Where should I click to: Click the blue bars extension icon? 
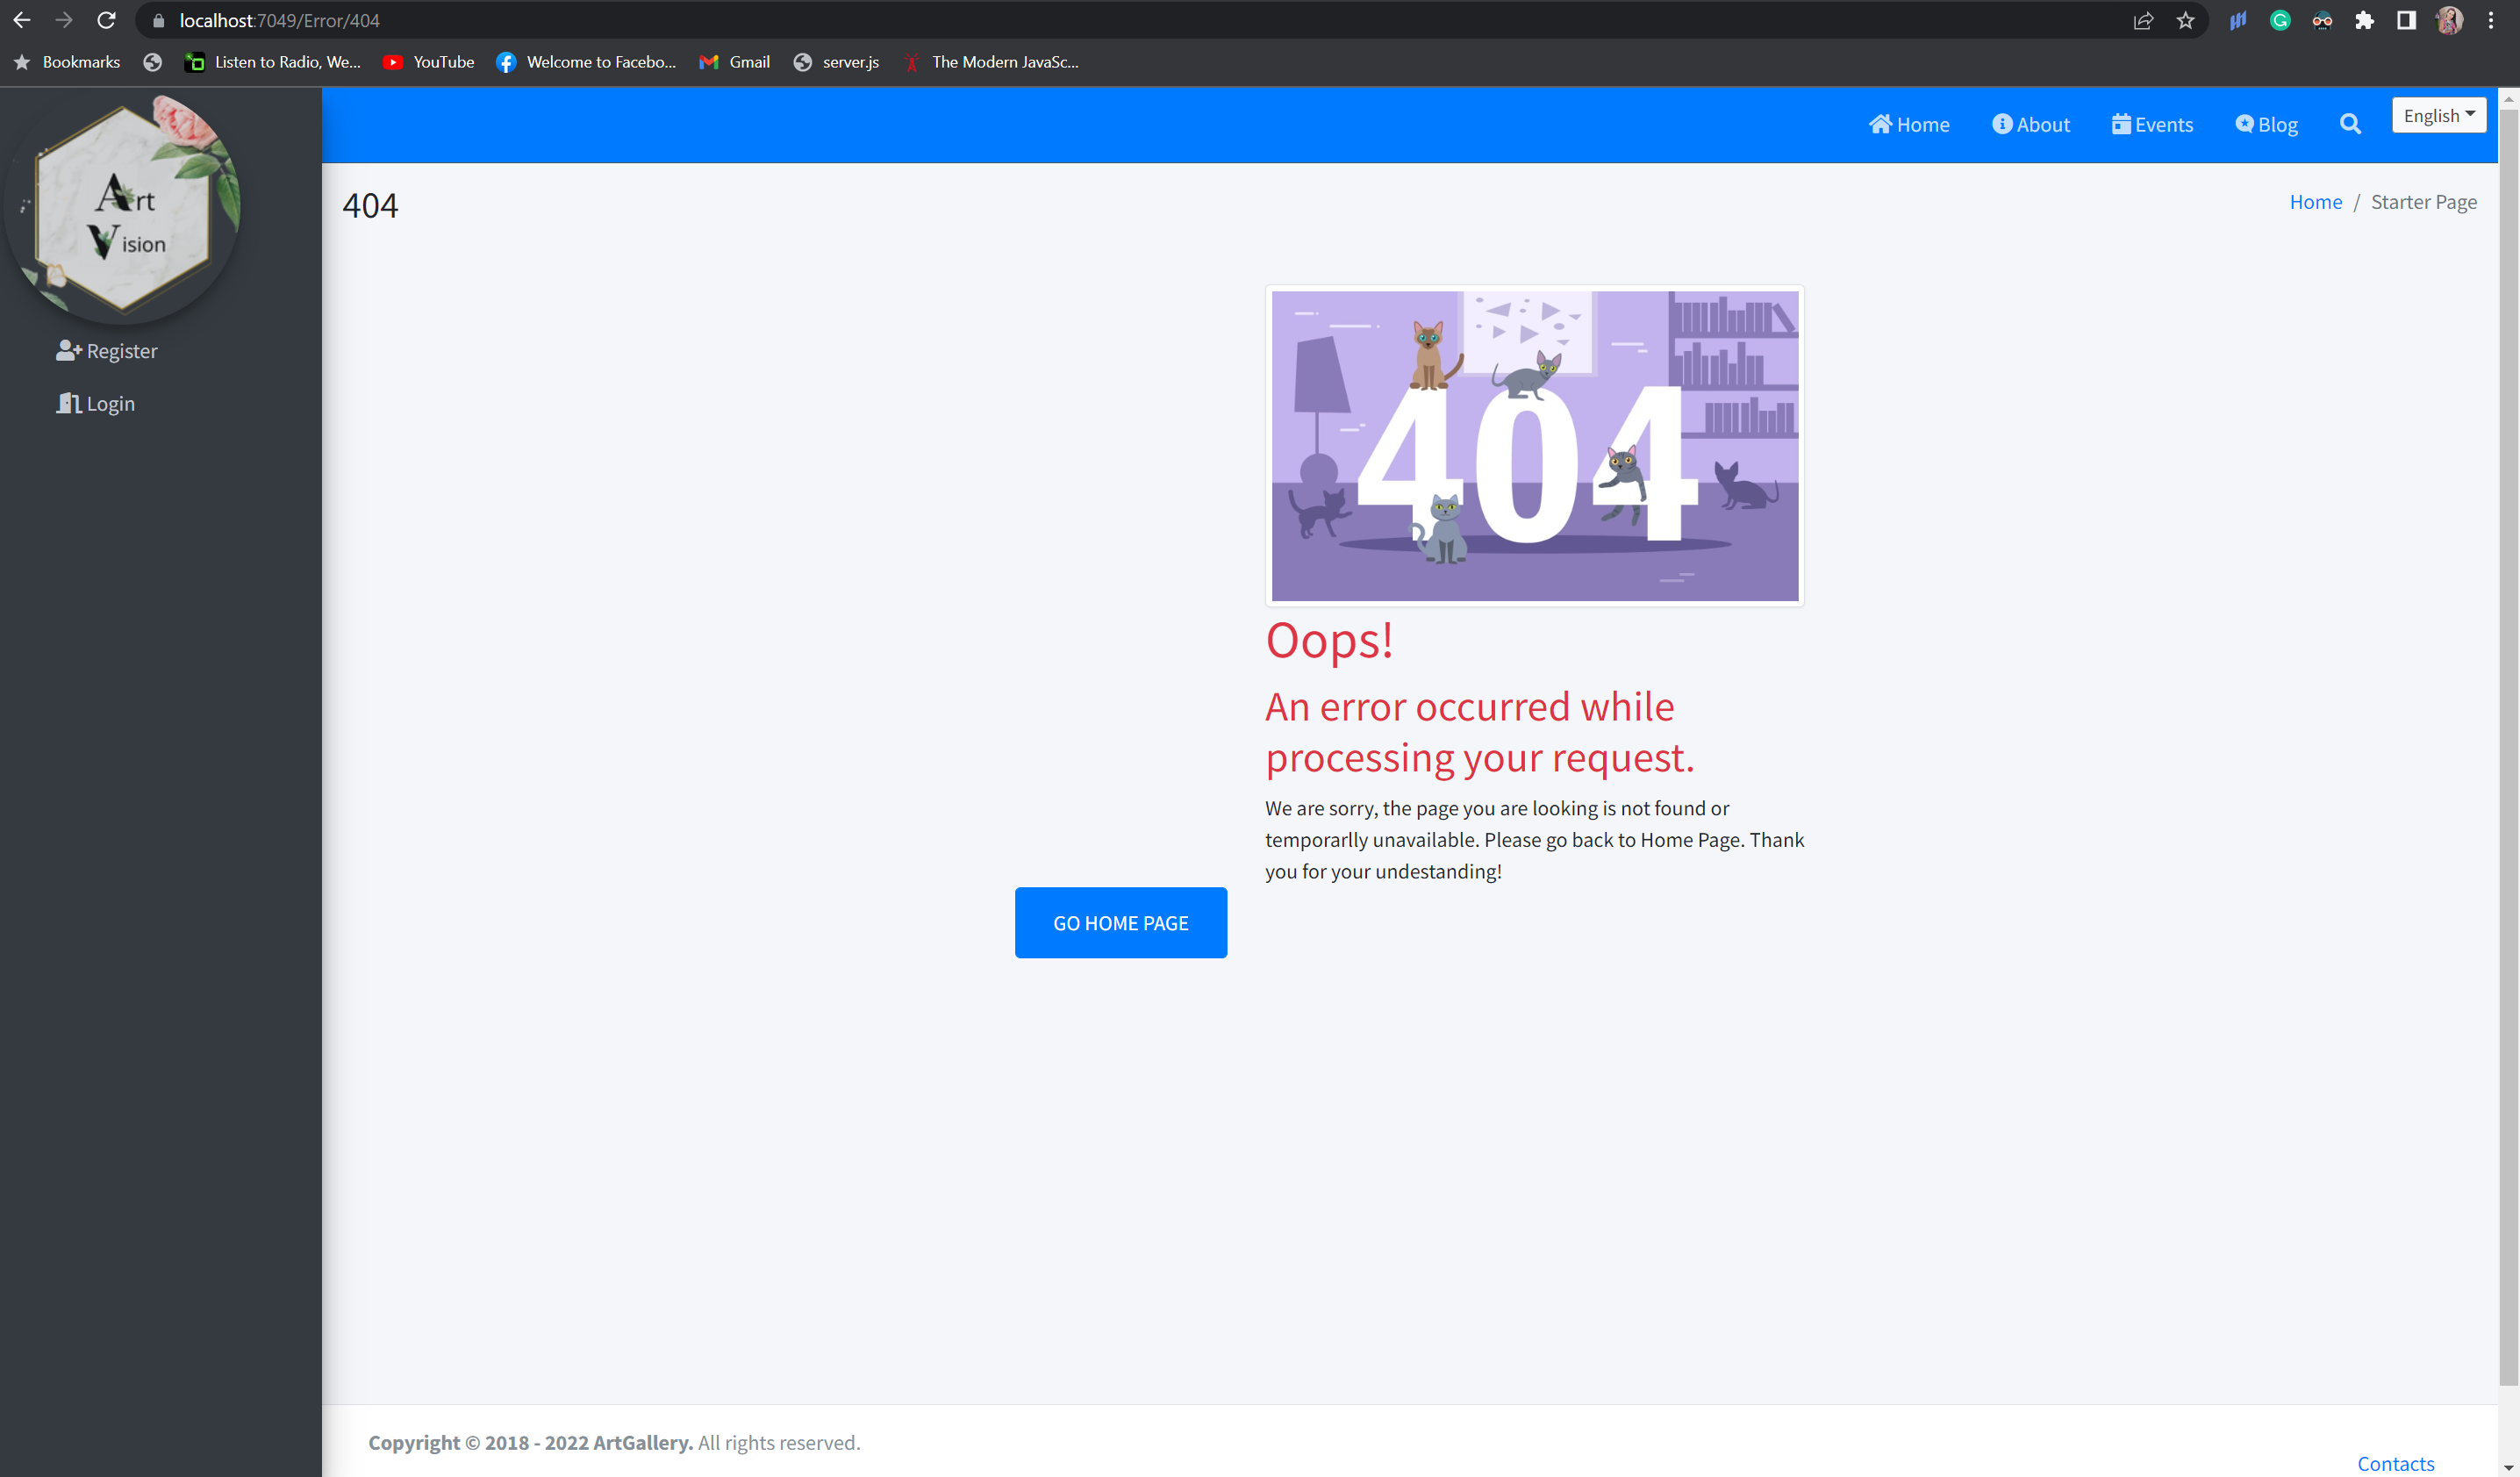pos(2238,21)
